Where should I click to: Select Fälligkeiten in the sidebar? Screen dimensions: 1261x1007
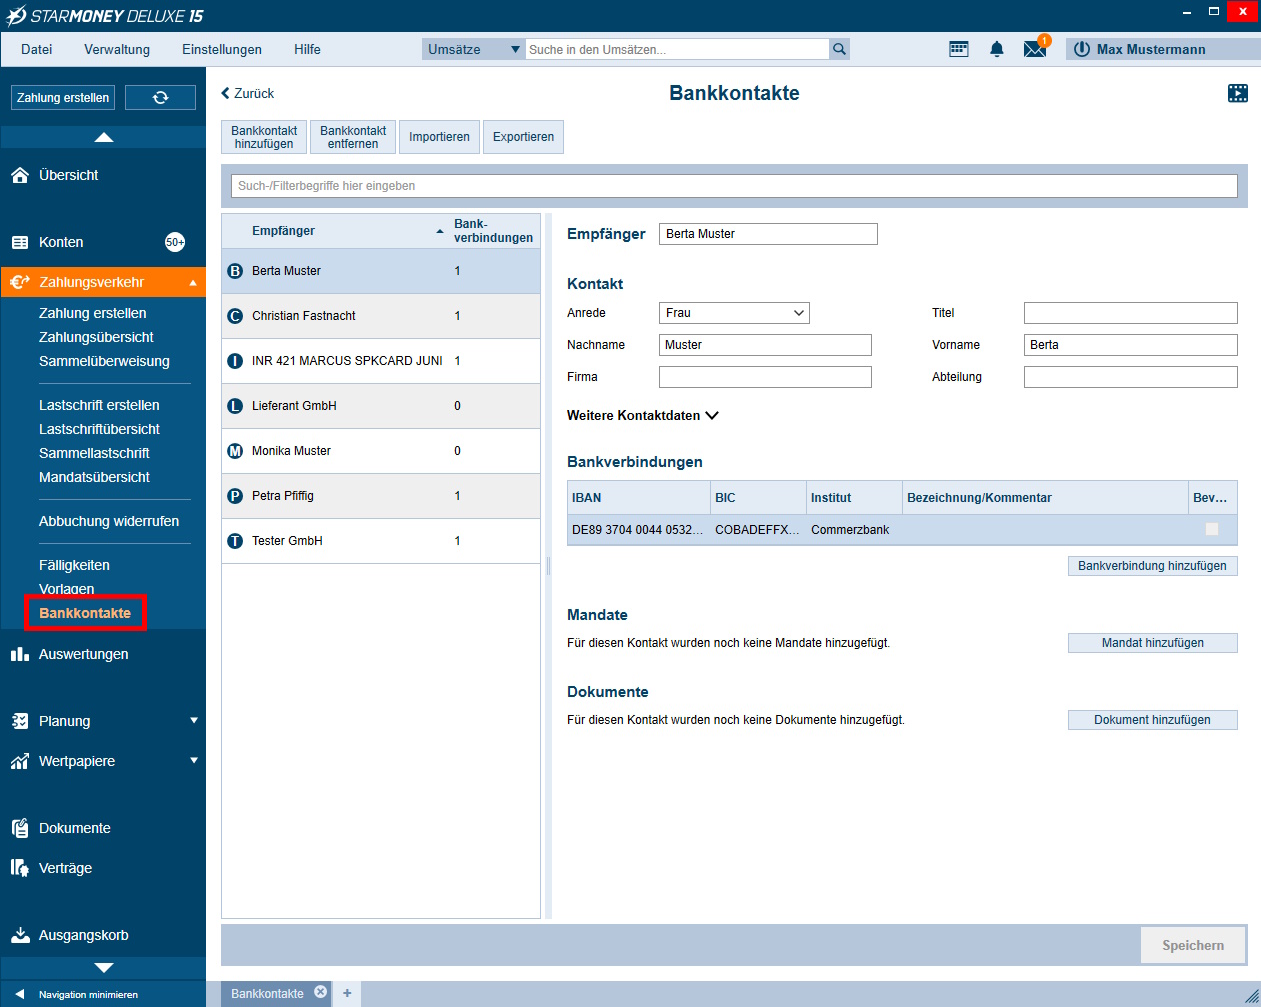point(74,565)
